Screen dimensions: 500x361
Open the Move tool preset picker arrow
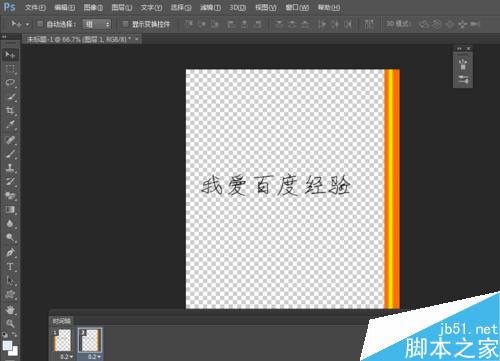pyautogui.click(x=27, y=24)
